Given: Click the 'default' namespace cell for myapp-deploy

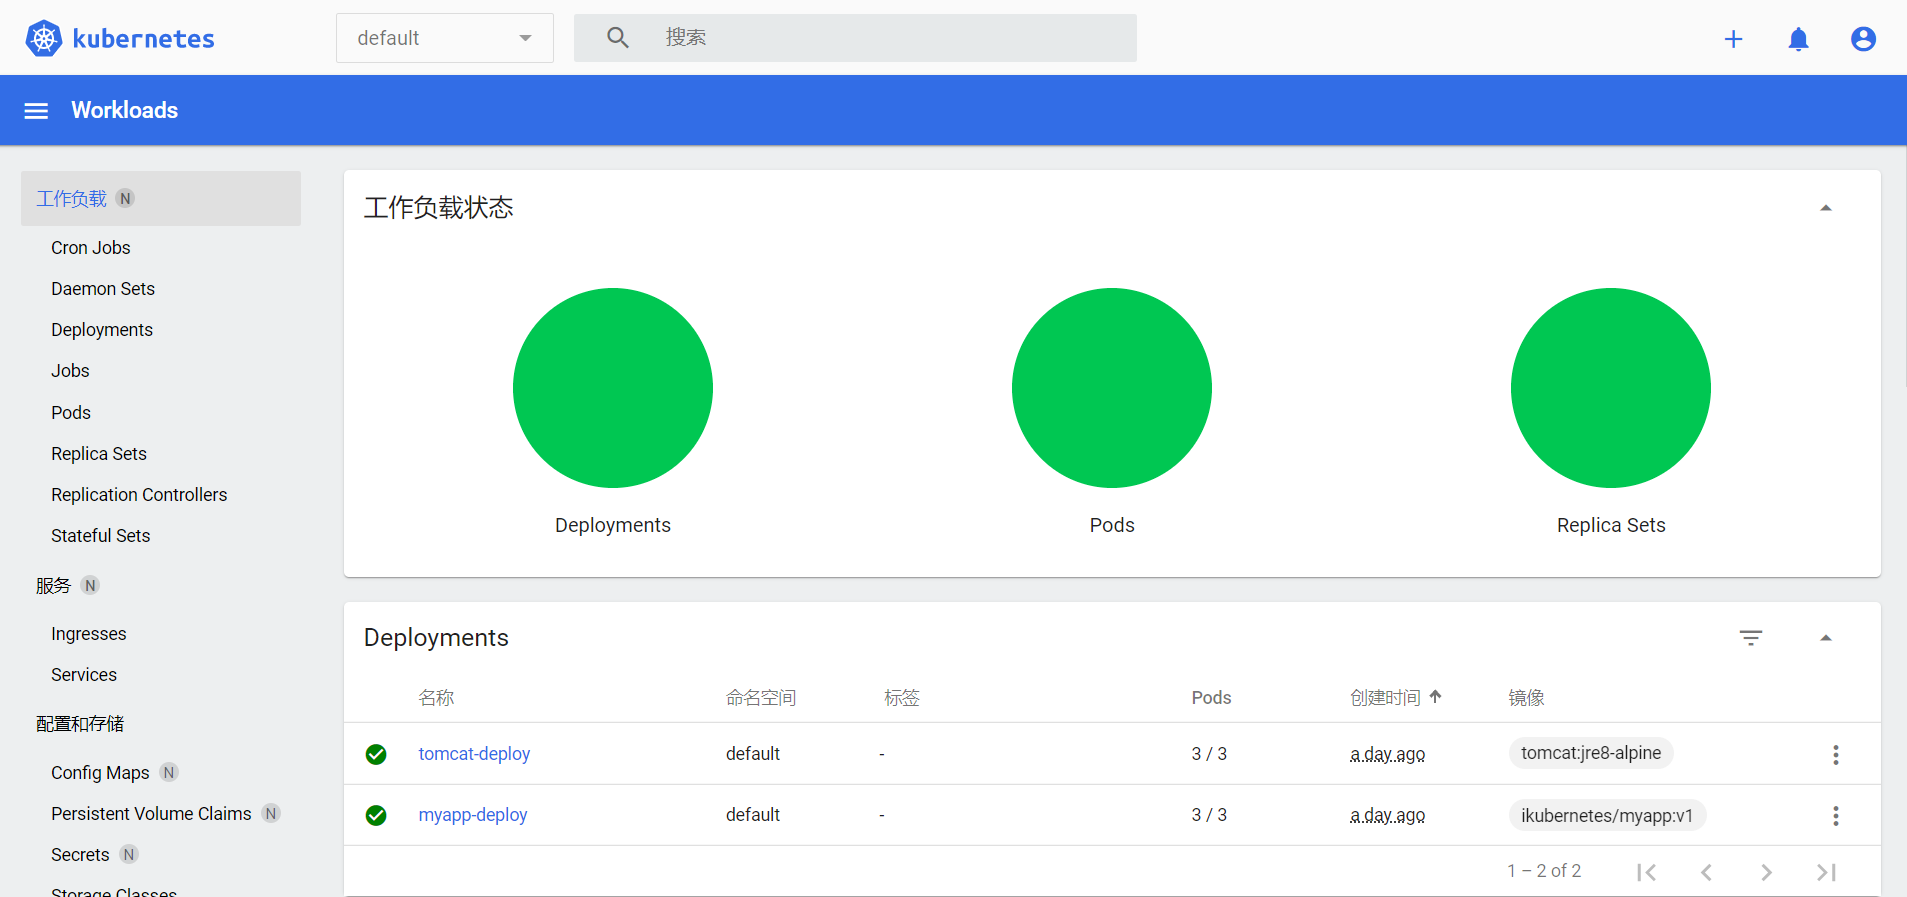Looking at the screenshot, I should [x=753, y=815].
